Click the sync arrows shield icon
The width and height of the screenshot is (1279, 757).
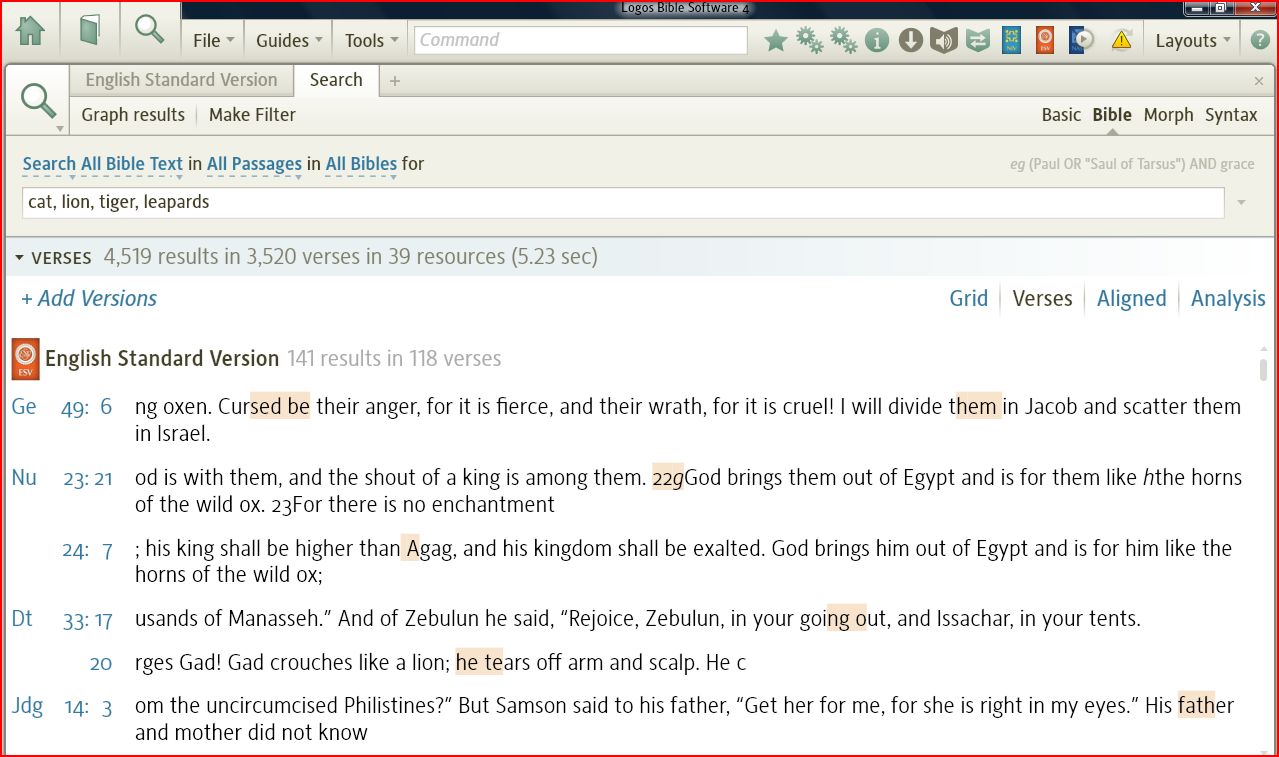977,40
